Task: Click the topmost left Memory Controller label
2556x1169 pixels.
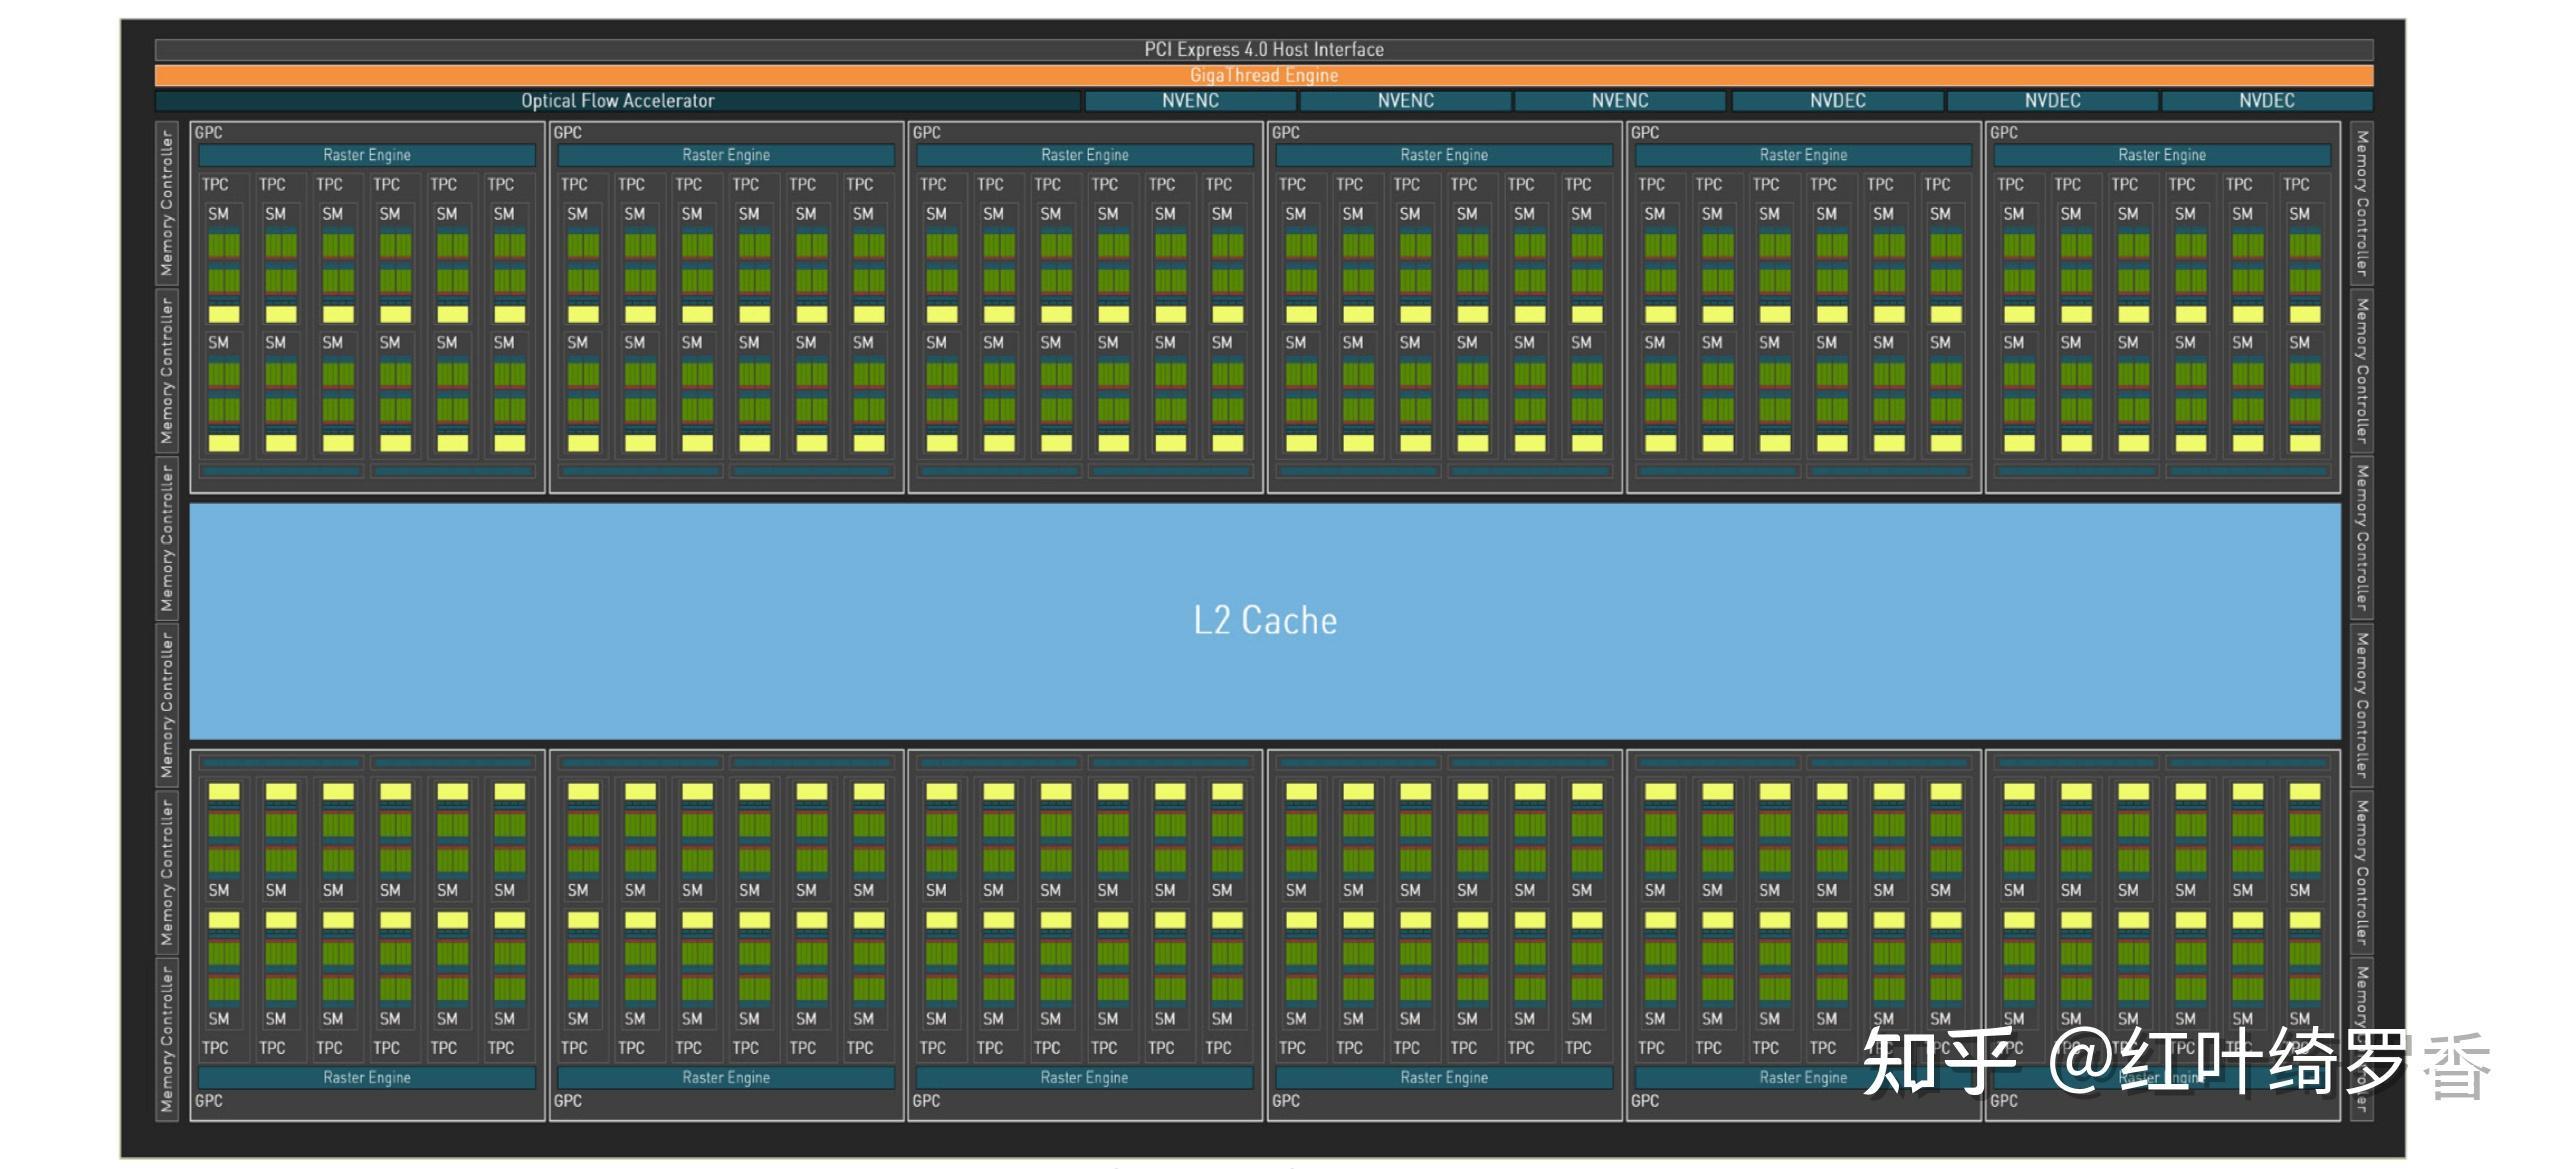Action: 167,203
